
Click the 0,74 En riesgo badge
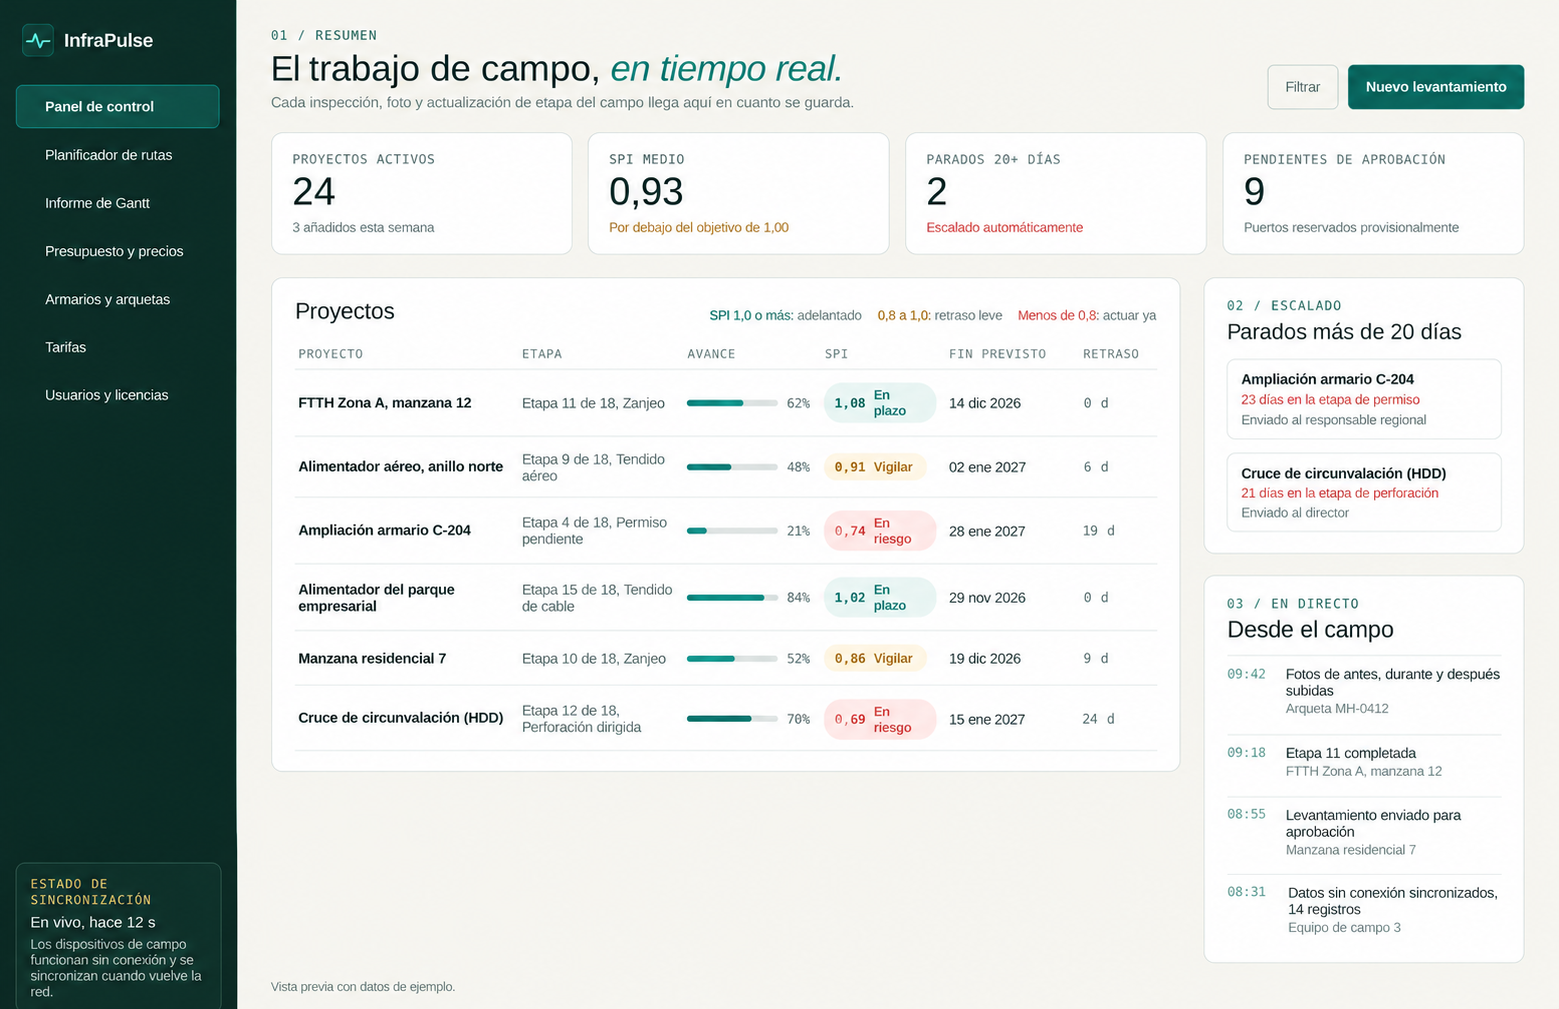[x=880, y=531]
